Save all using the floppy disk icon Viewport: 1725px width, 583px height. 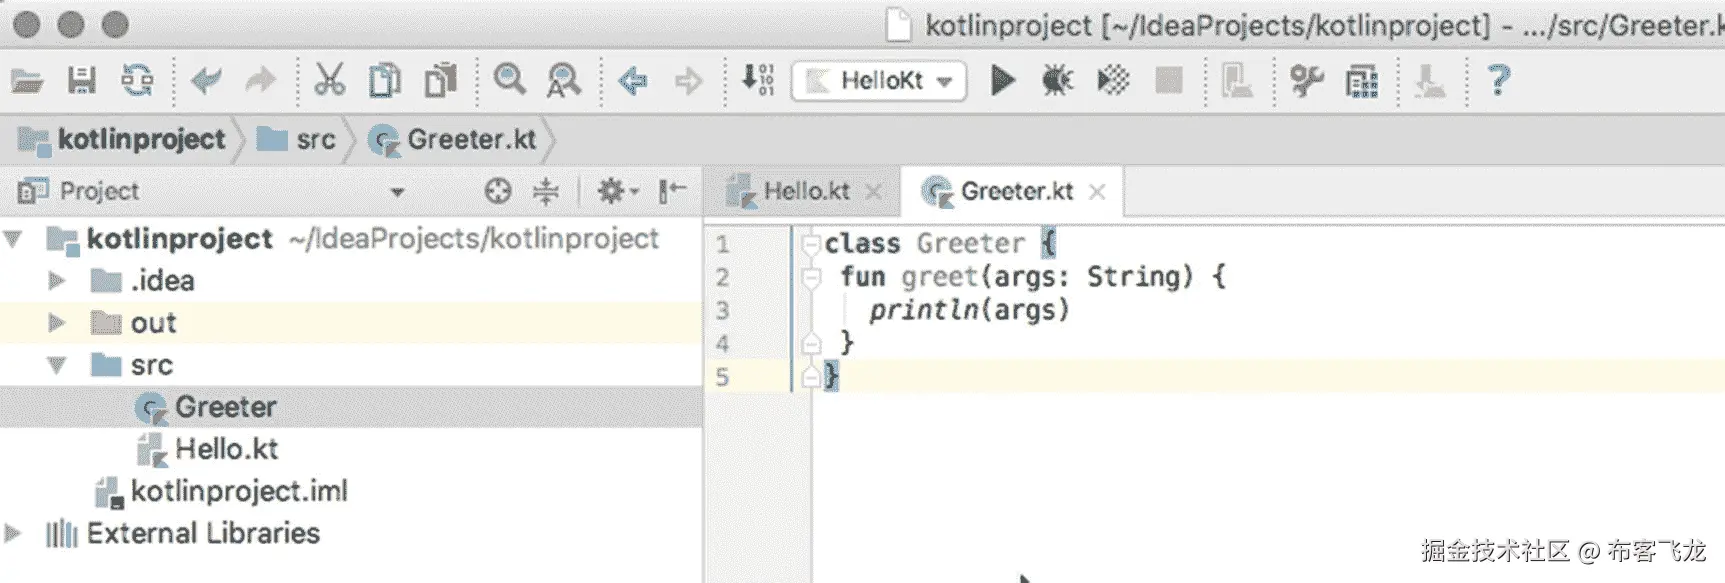82,80
